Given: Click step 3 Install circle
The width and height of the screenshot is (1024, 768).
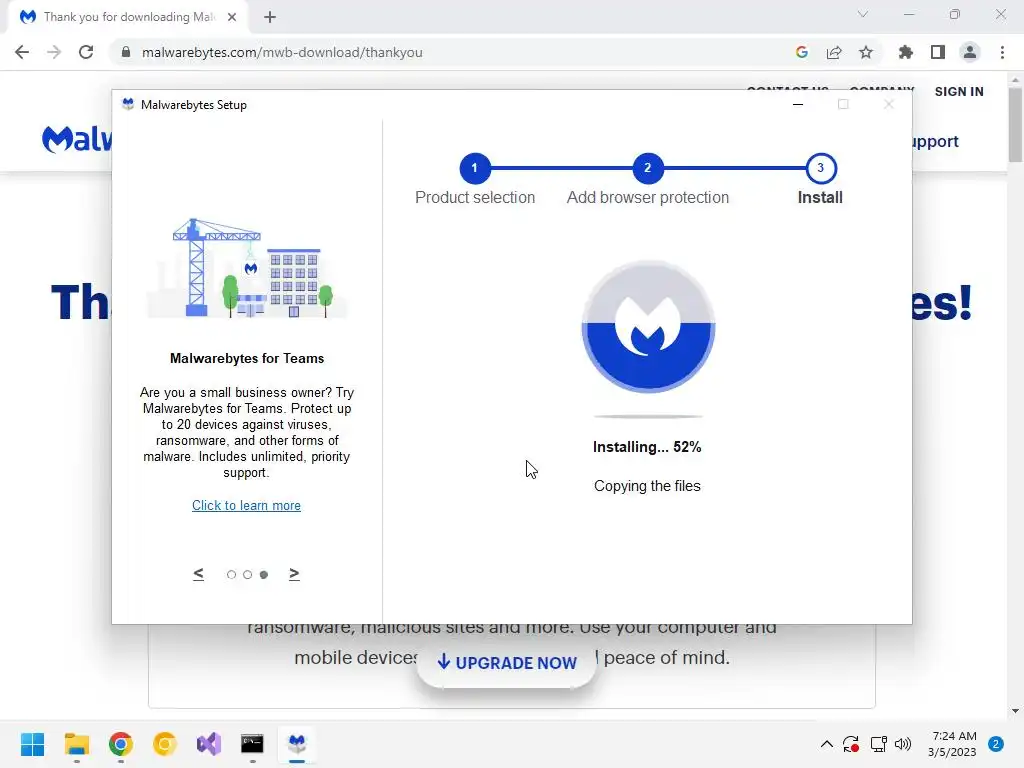Looking at the screenshot, I should (x=820, y=168).
